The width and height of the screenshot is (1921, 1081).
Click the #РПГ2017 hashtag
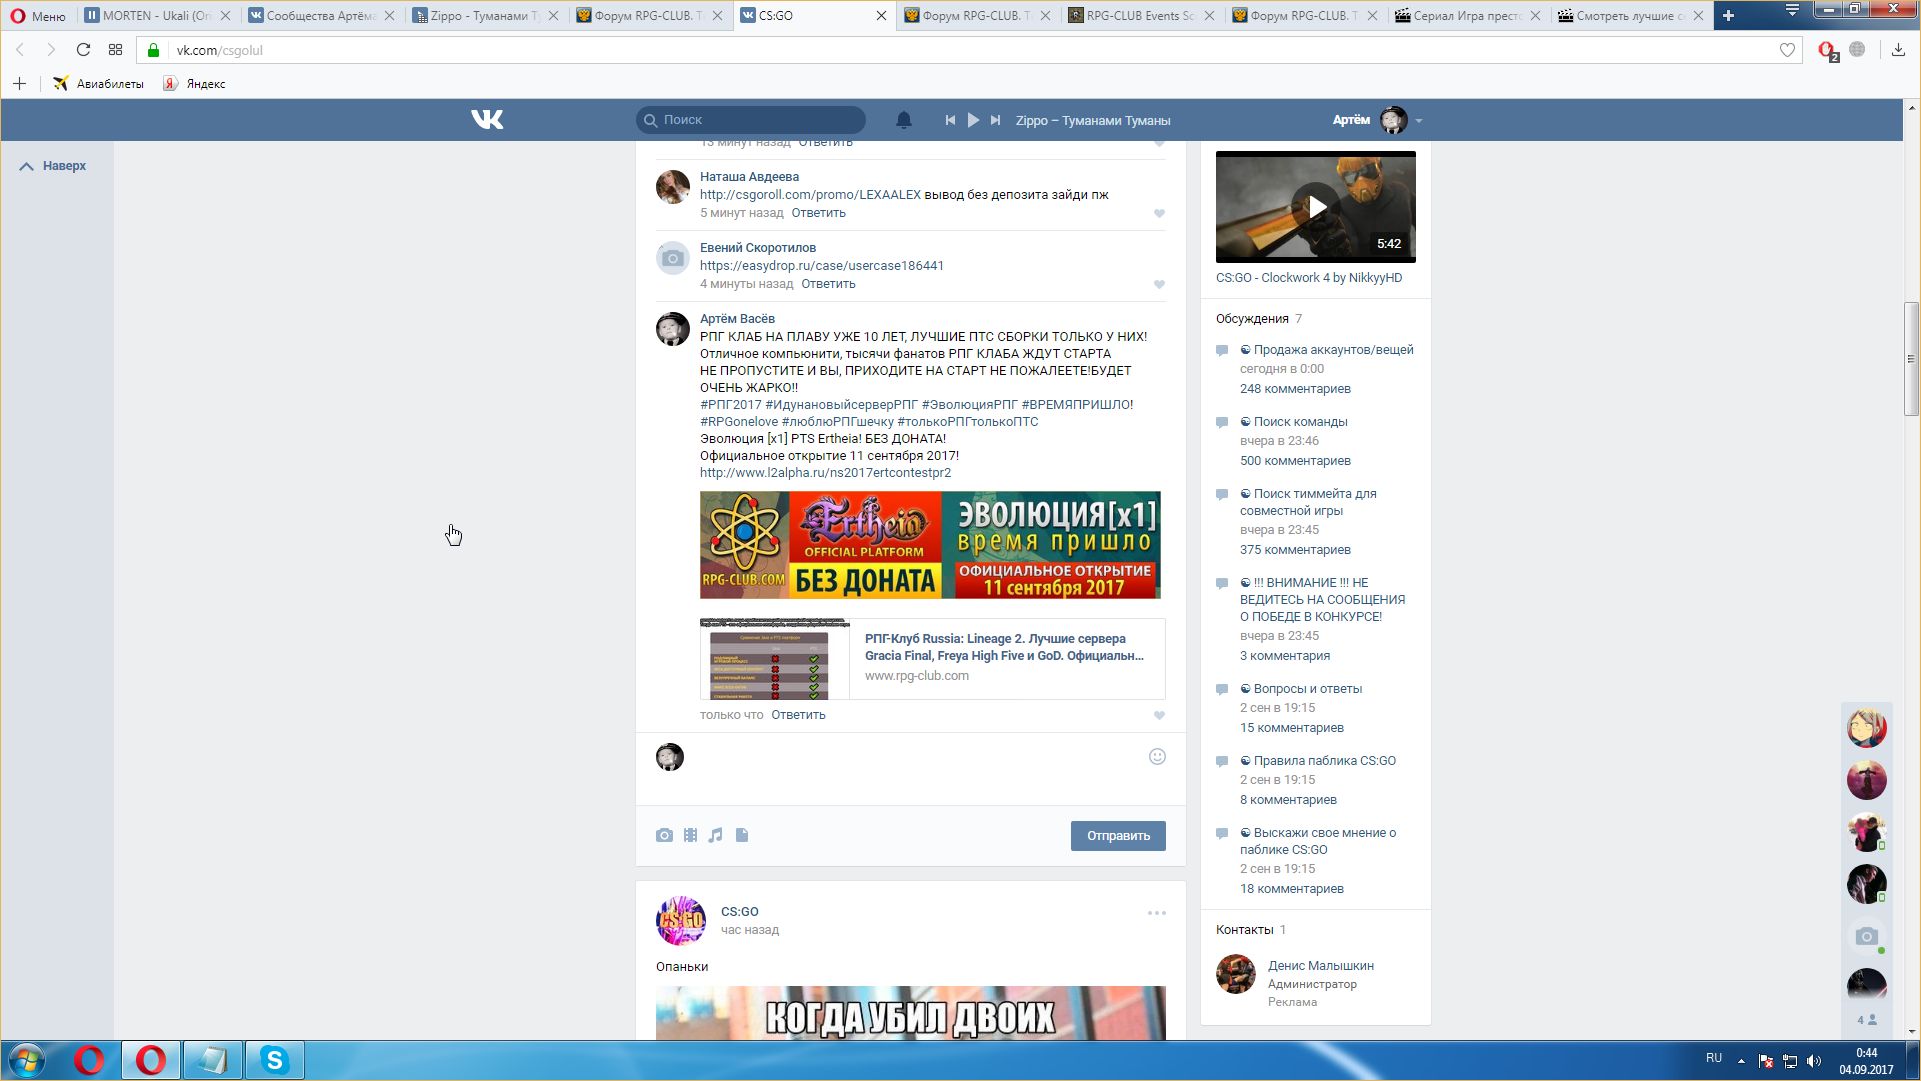[731, 405]
